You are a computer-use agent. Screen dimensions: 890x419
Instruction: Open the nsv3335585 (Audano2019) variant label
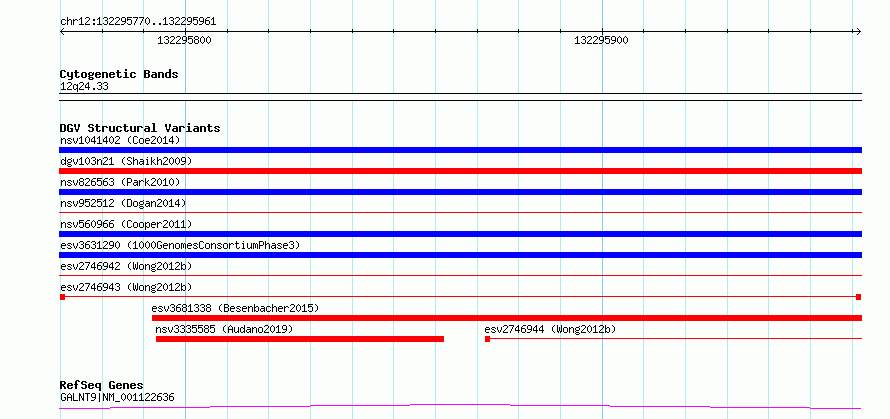224,329
